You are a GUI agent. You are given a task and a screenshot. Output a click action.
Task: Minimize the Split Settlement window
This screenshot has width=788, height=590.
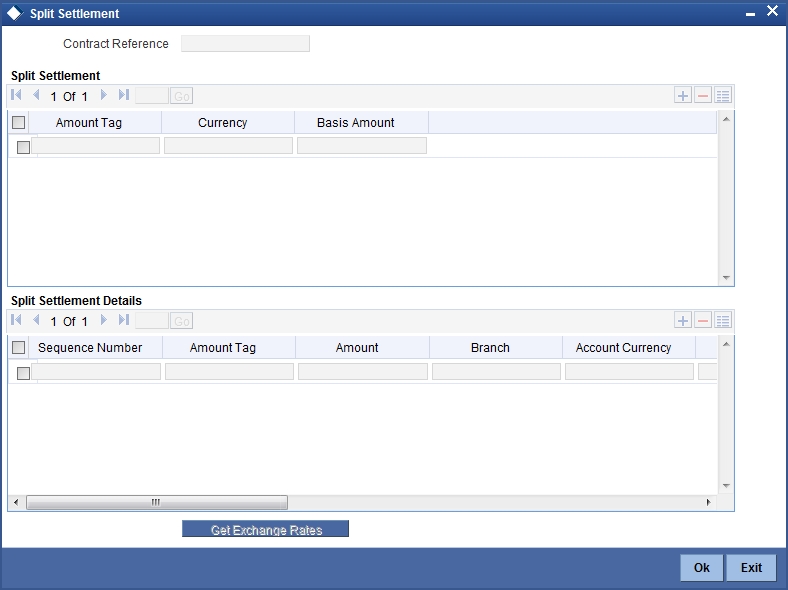click(750, 14)
